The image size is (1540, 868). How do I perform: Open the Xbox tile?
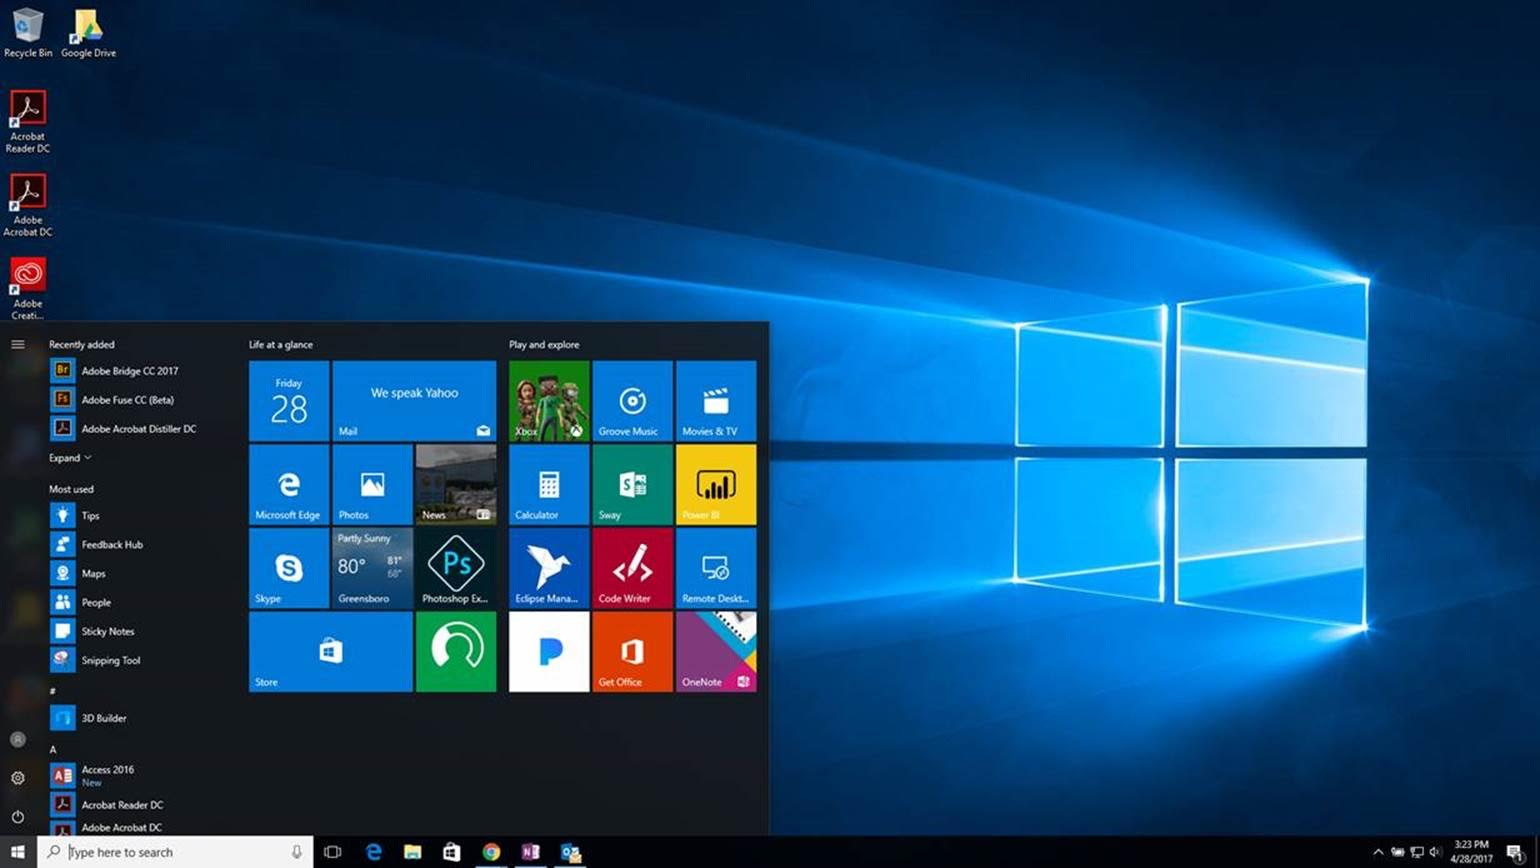point(549,401)
